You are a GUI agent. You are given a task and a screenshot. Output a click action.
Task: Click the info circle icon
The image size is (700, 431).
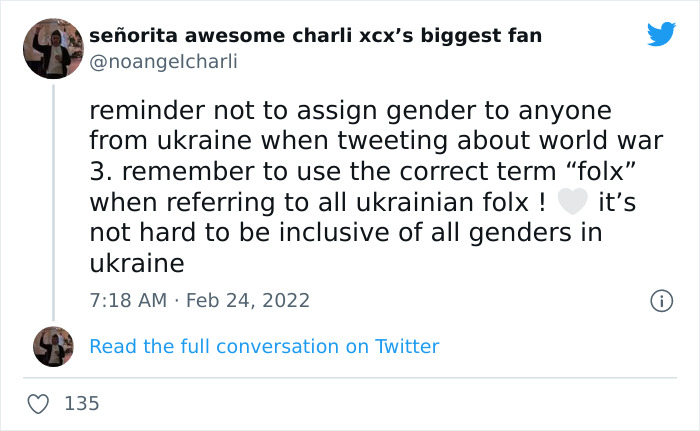click(x=660, y=300)
